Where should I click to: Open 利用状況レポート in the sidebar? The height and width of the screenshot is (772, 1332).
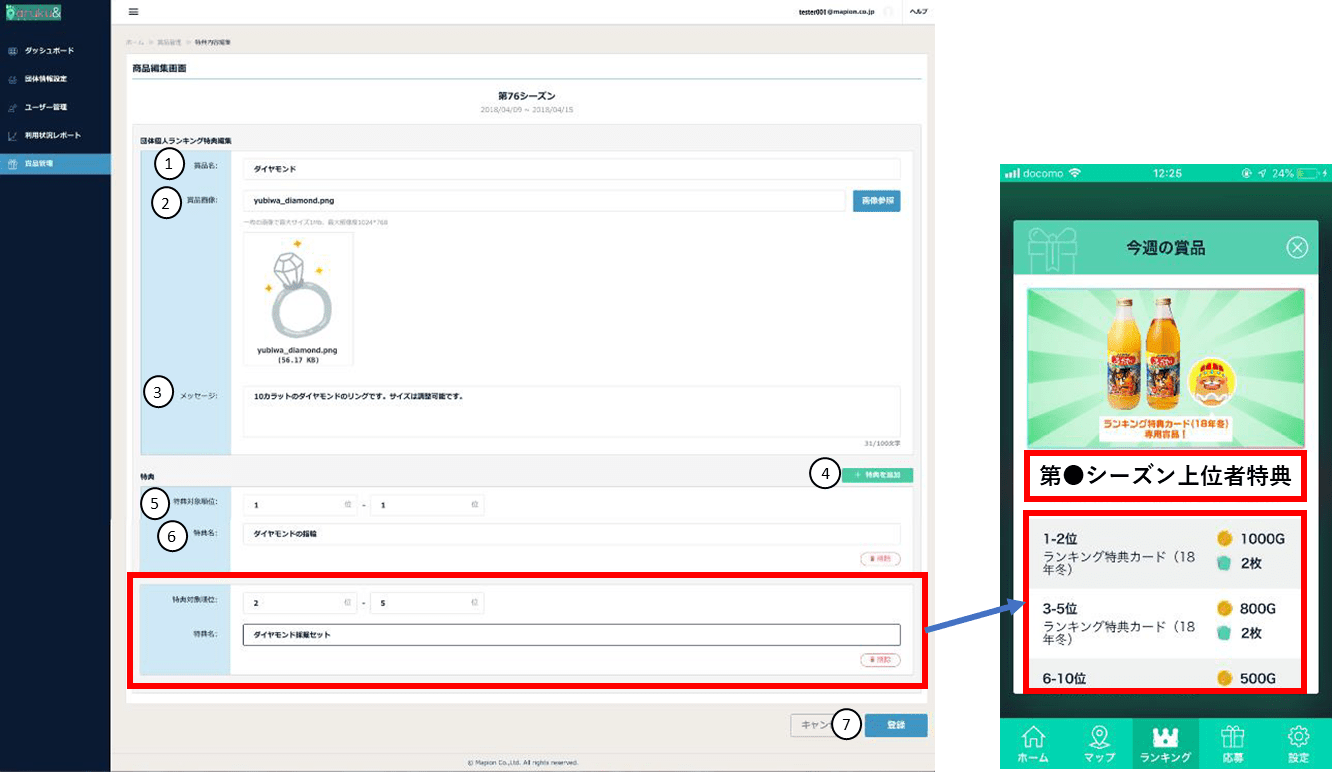[52, 135]
